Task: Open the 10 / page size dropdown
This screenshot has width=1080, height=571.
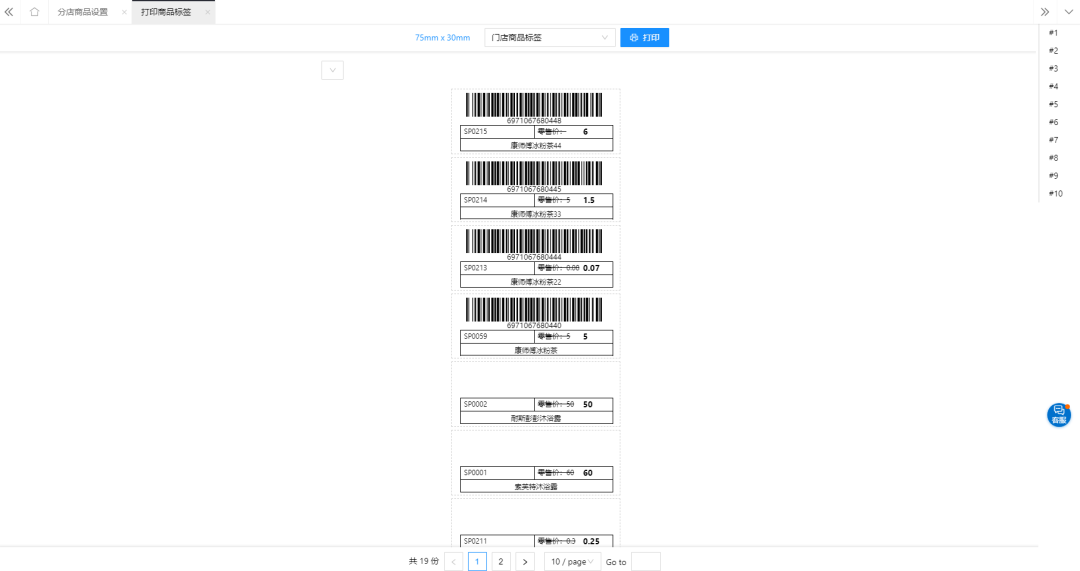Action: [x=572, y=562]
